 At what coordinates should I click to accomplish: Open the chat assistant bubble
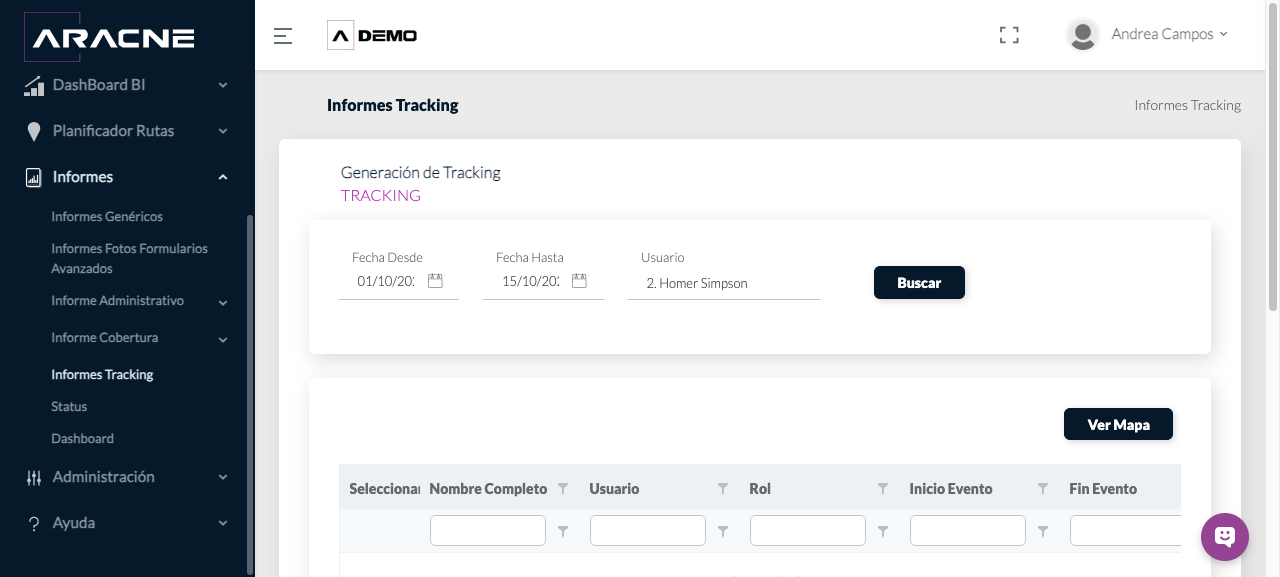click(1225, 537)
